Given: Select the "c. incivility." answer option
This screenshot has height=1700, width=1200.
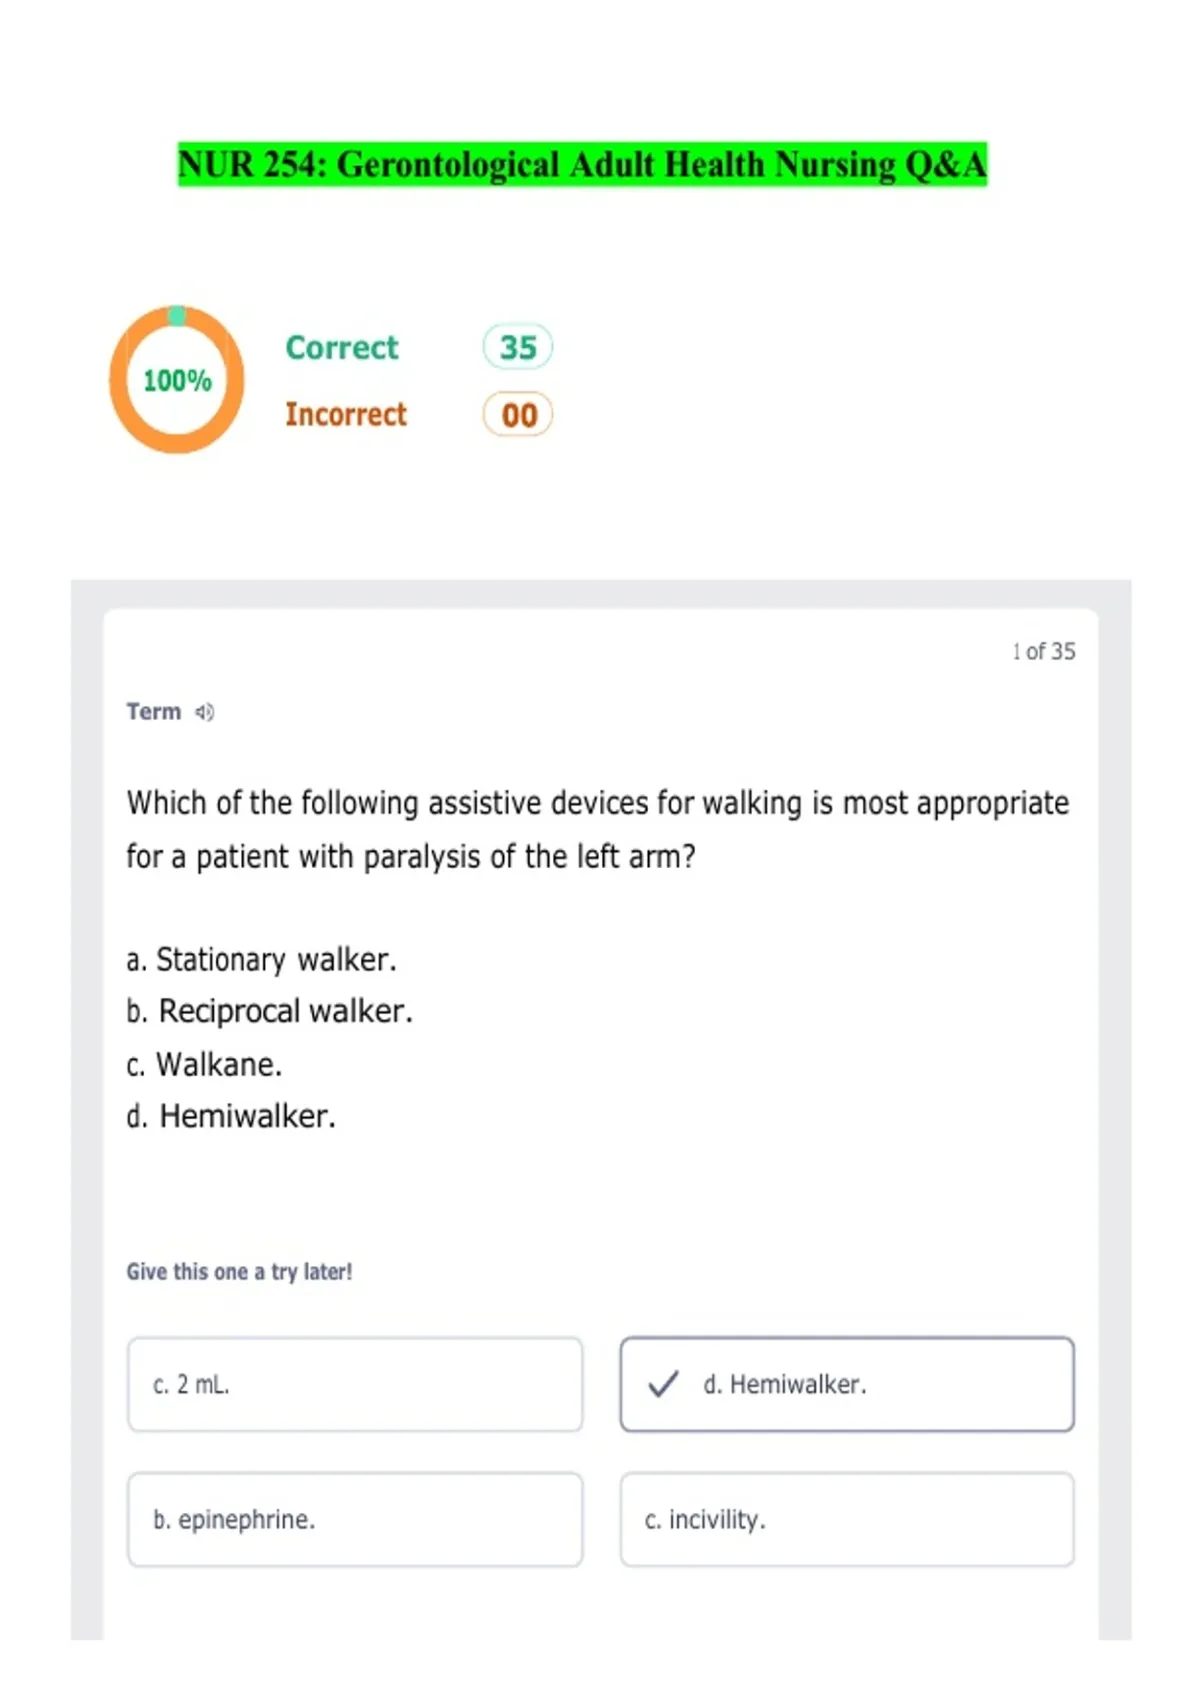Looking at the screenshot, I should click(847, 1519).
